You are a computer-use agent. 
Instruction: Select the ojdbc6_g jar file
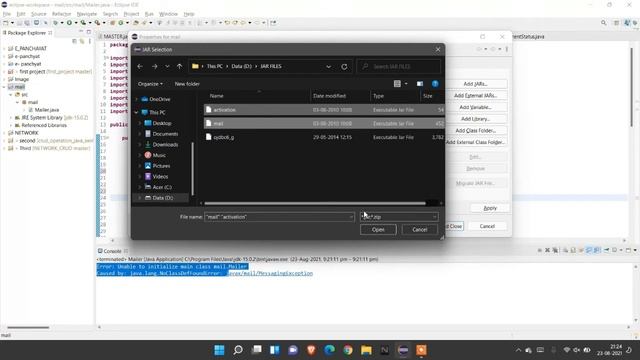tap(324, 137)
